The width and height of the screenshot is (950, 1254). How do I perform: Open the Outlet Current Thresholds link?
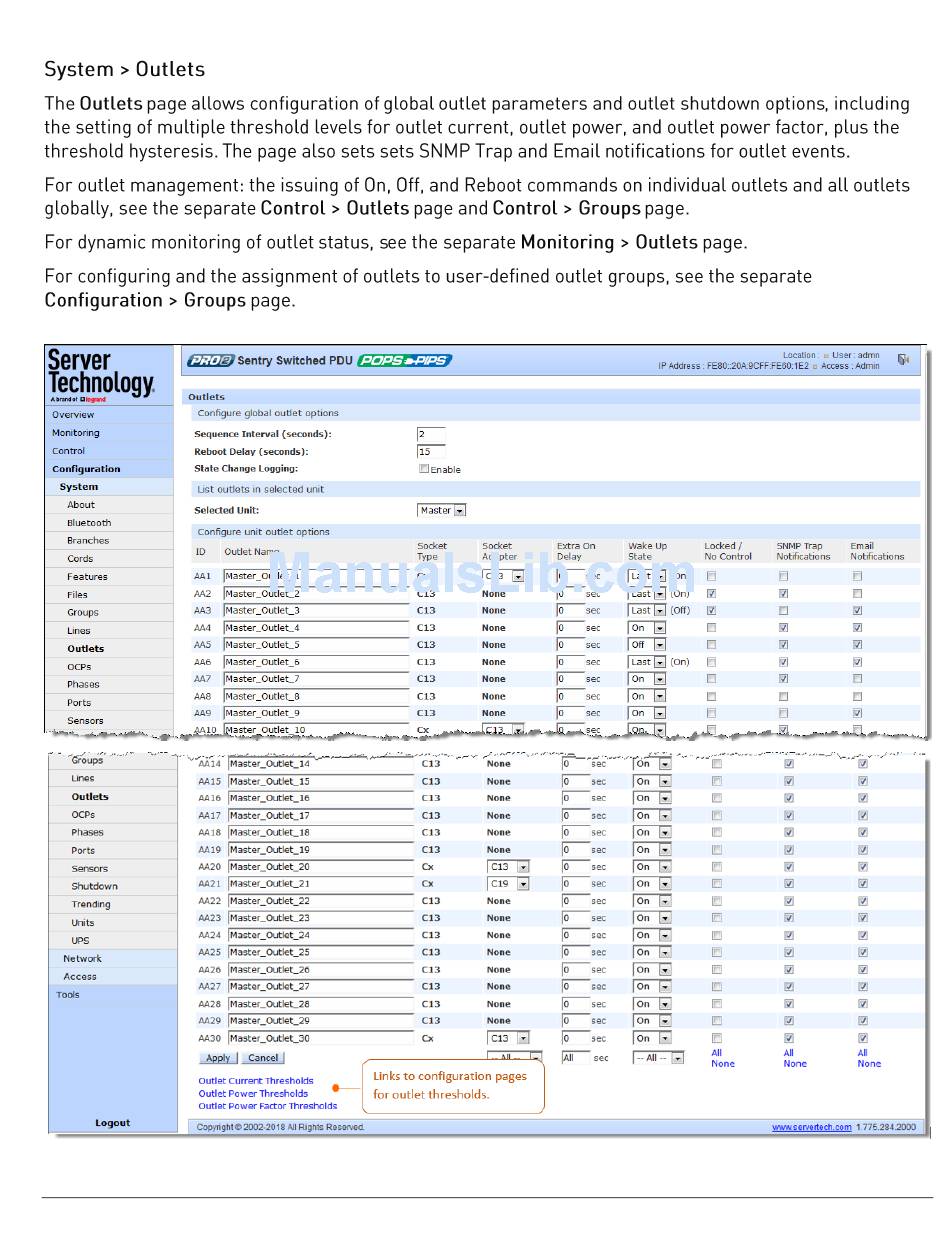click(256, 1081)
